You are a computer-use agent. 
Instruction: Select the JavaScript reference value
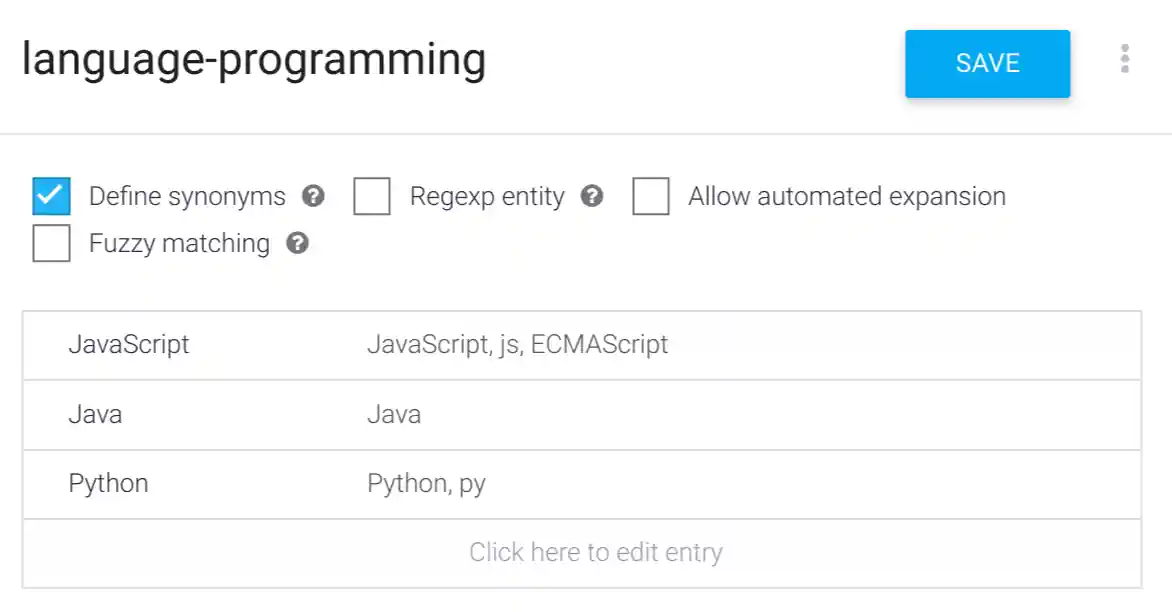point(129,345)
